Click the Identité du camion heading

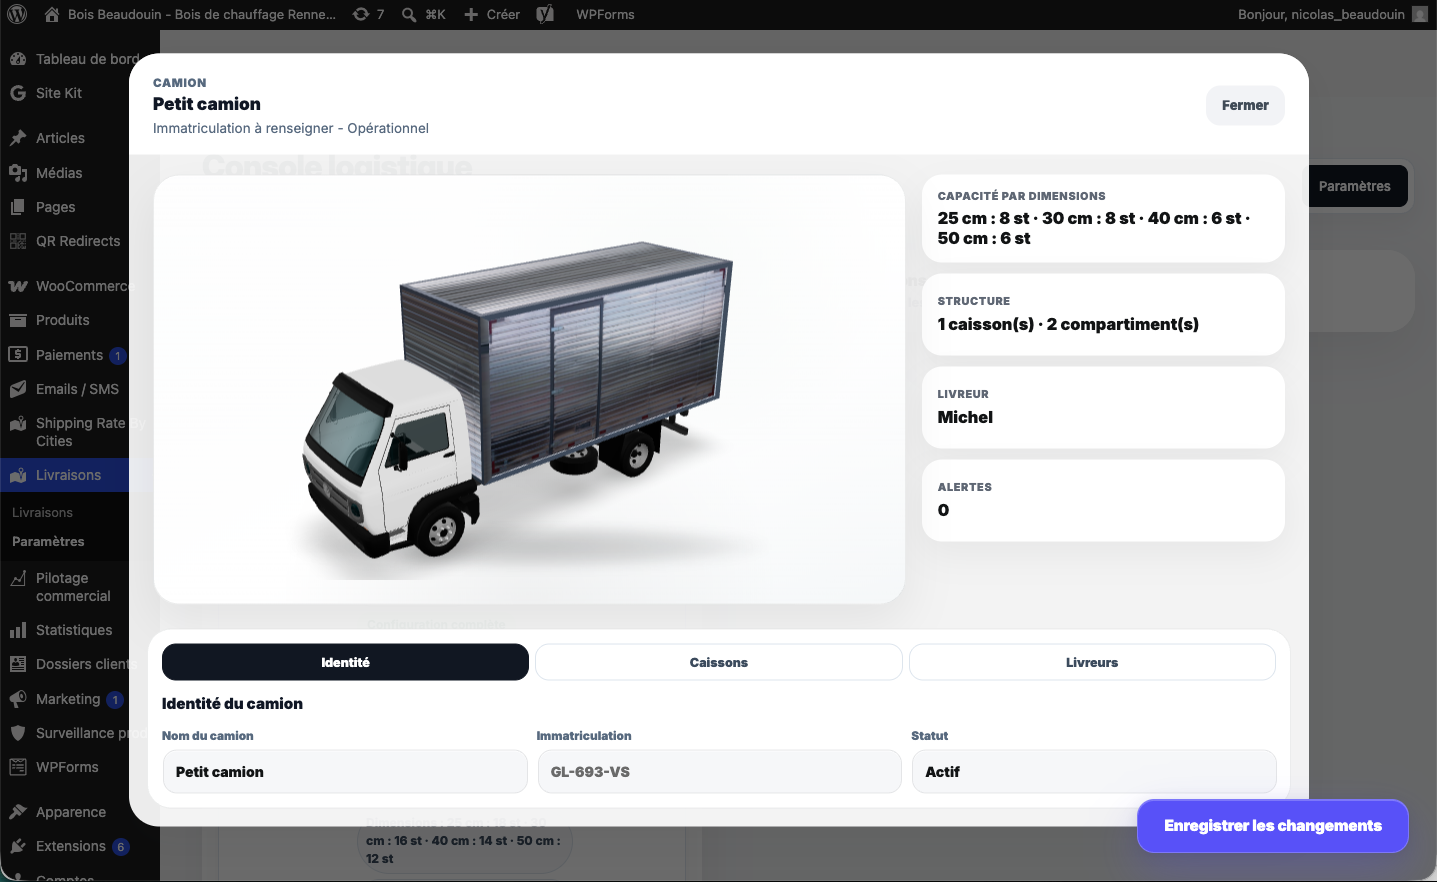pos(232,704)
